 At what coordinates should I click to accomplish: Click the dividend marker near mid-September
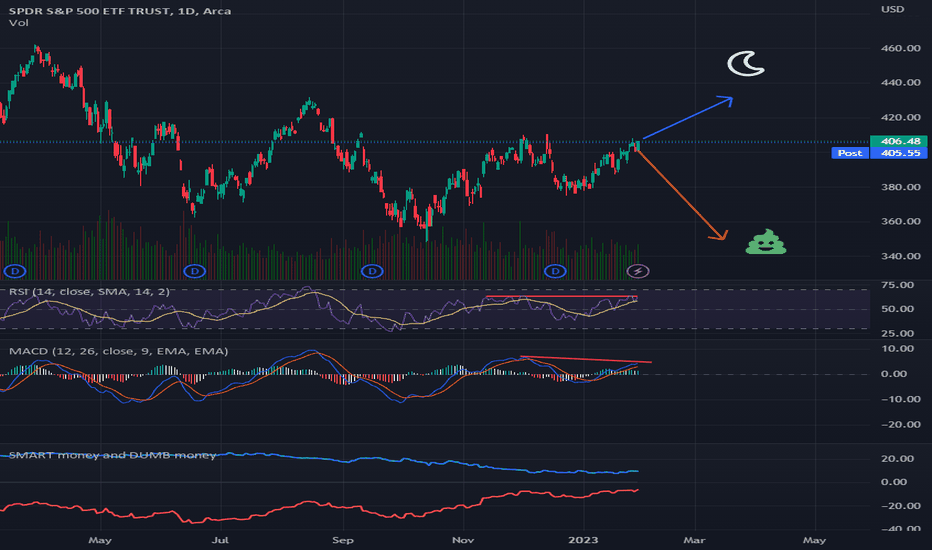tap(372, 271)
